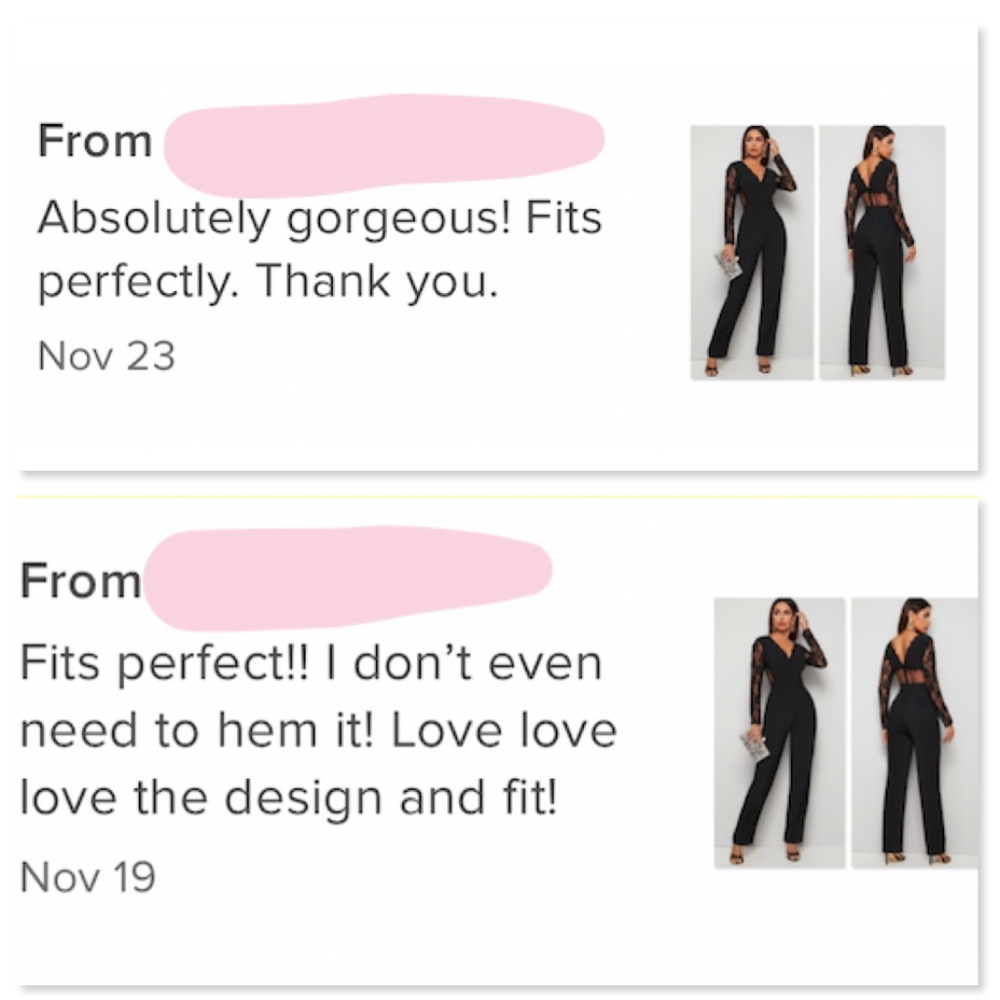1000x1000 pixels.
Task: Select the "Absolutely gorgeous! Fits" text line
Action: (319, 217)
